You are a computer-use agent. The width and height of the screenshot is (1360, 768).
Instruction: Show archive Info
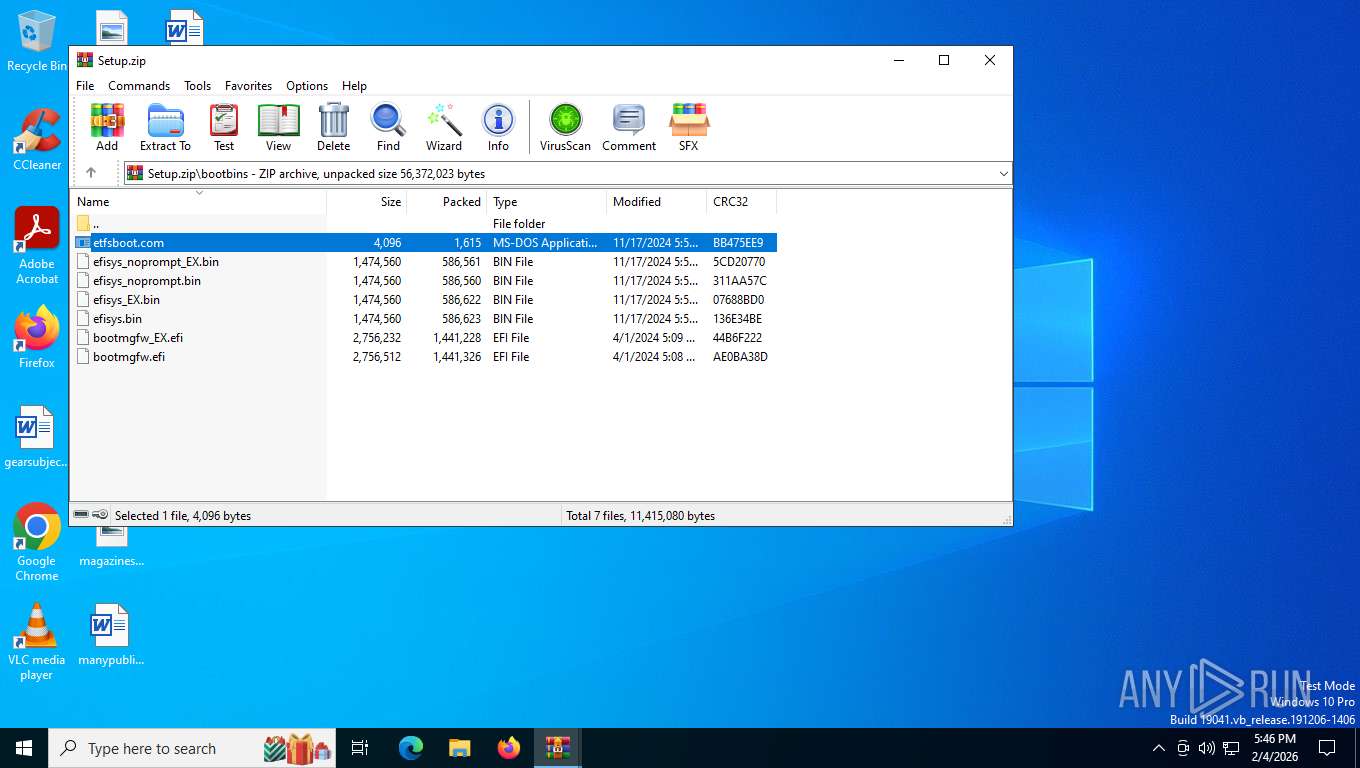498,127
